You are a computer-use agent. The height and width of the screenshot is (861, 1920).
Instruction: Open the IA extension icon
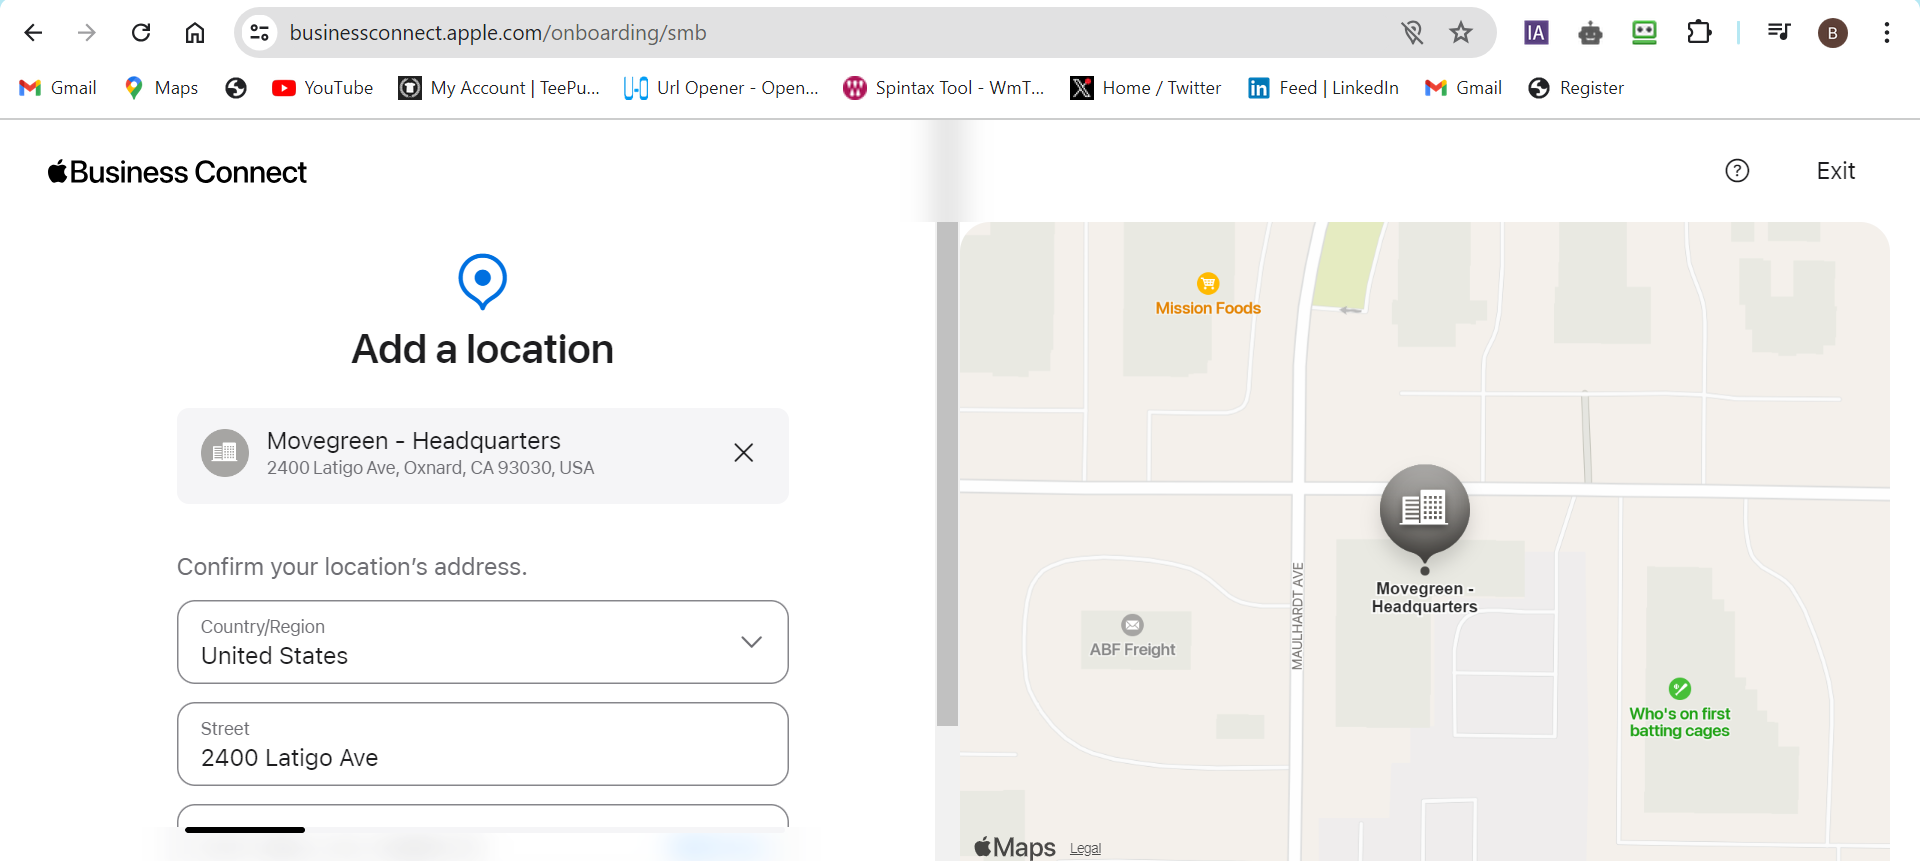(x=1536, y=33)
